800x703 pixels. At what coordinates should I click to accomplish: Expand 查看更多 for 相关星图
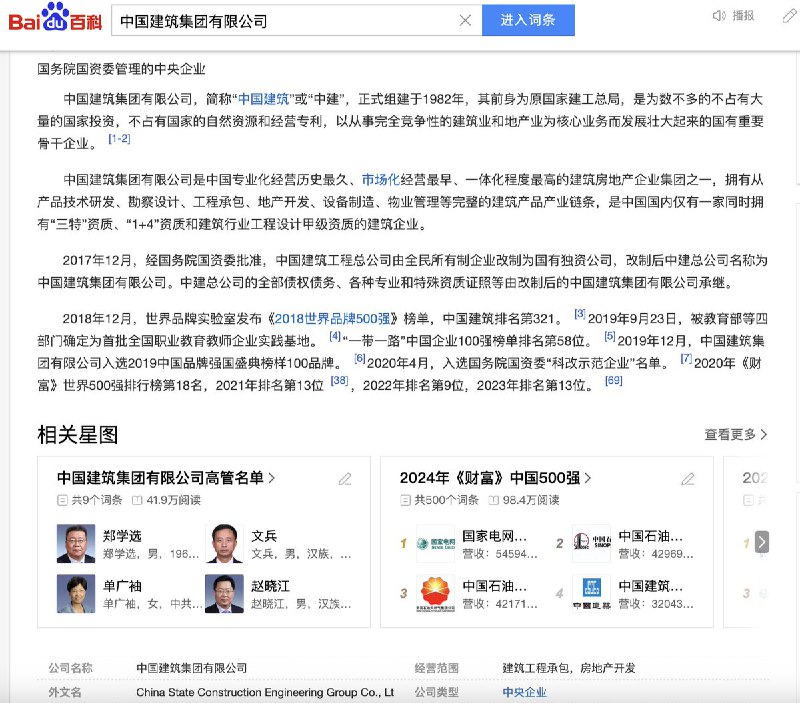point(736,435)
